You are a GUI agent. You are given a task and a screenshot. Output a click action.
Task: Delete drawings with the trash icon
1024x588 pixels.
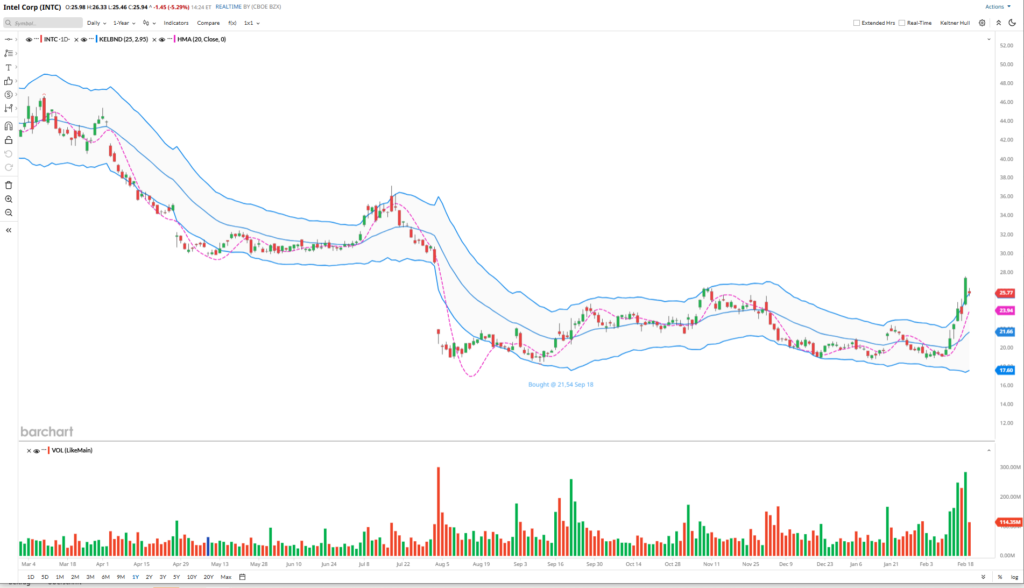pos(8,185)
